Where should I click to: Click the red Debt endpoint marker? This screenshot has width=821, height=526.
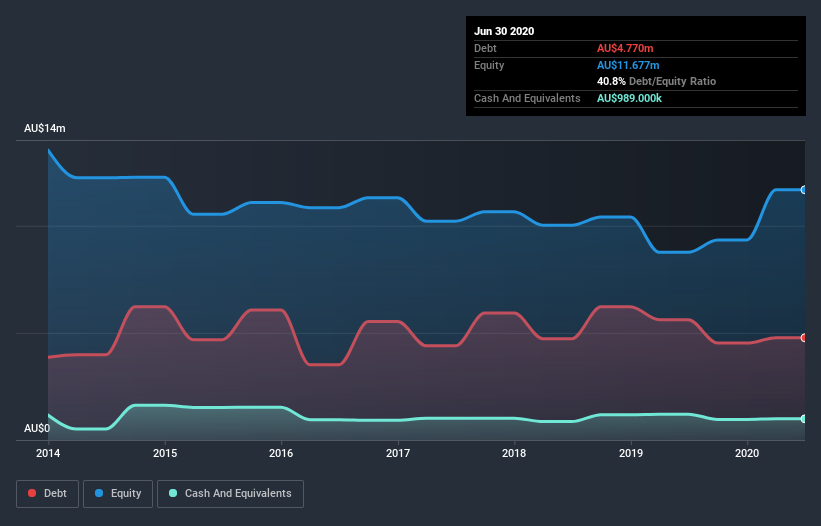804,338
